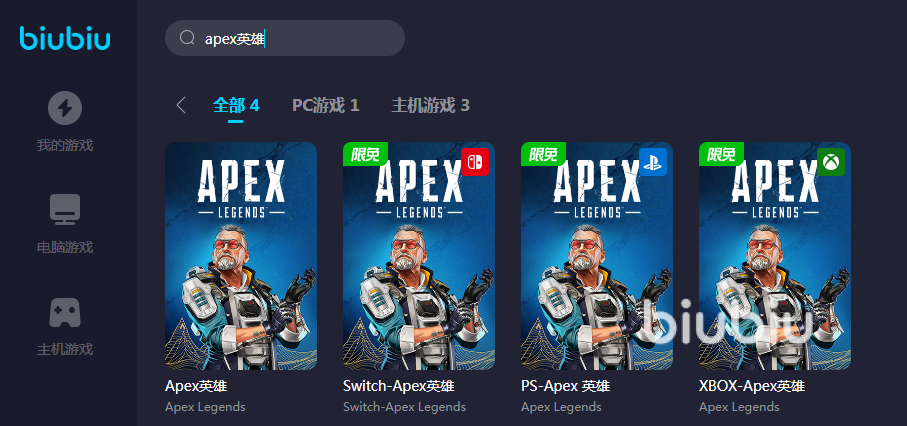Select the Switch-Apex英雄 game cover
Image resolution: width=907 pixels, height=426 pixels.
point(419,256)
